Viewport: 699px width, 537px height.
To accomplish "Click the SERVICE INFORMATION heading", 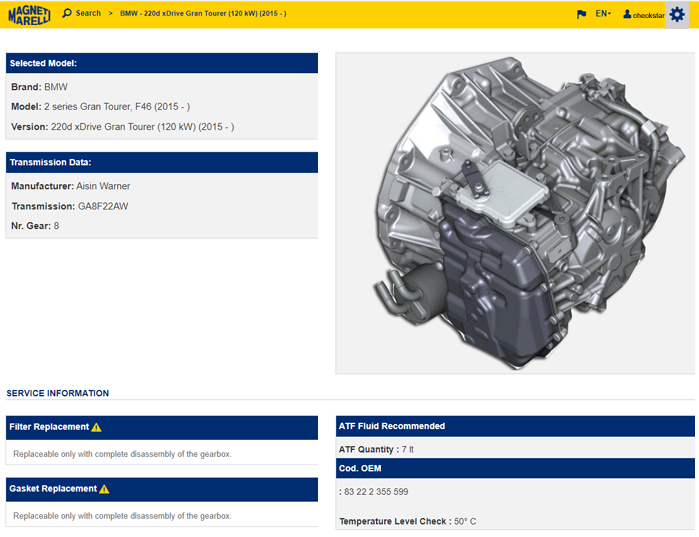I will pos(58,393).
